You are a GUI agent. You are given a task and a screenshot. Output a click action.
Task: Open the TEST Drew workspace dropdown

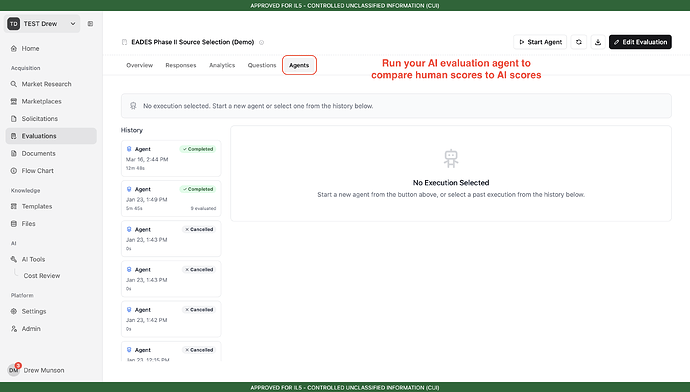[x=42, y=24]
